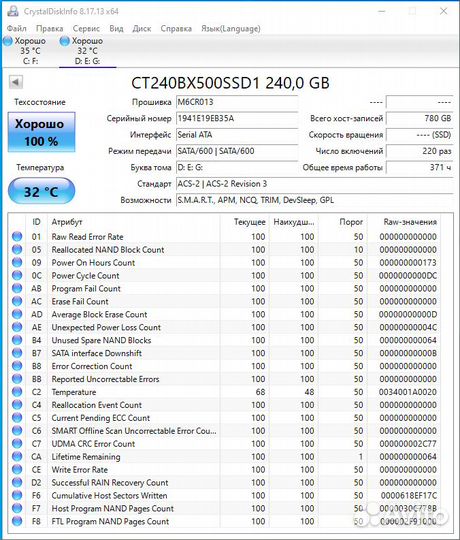
Task: Click the serial number field 1941E19EB35A
Action: (237, 118)
